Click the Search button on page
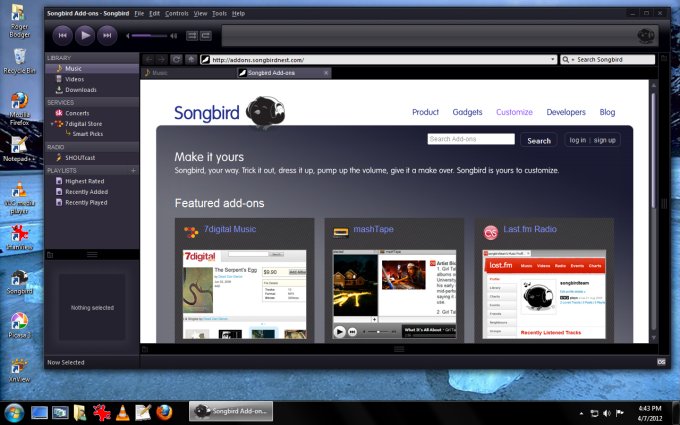 [x=539, y=141]
